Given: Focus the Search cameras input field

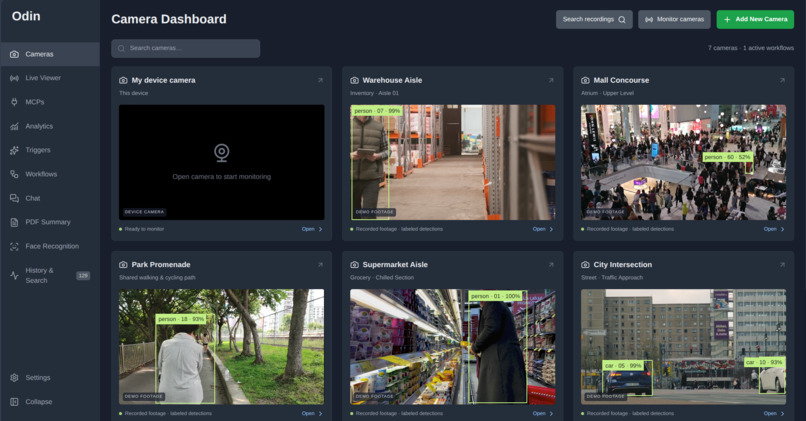Looking at the screenshot, I should [186, 48].
